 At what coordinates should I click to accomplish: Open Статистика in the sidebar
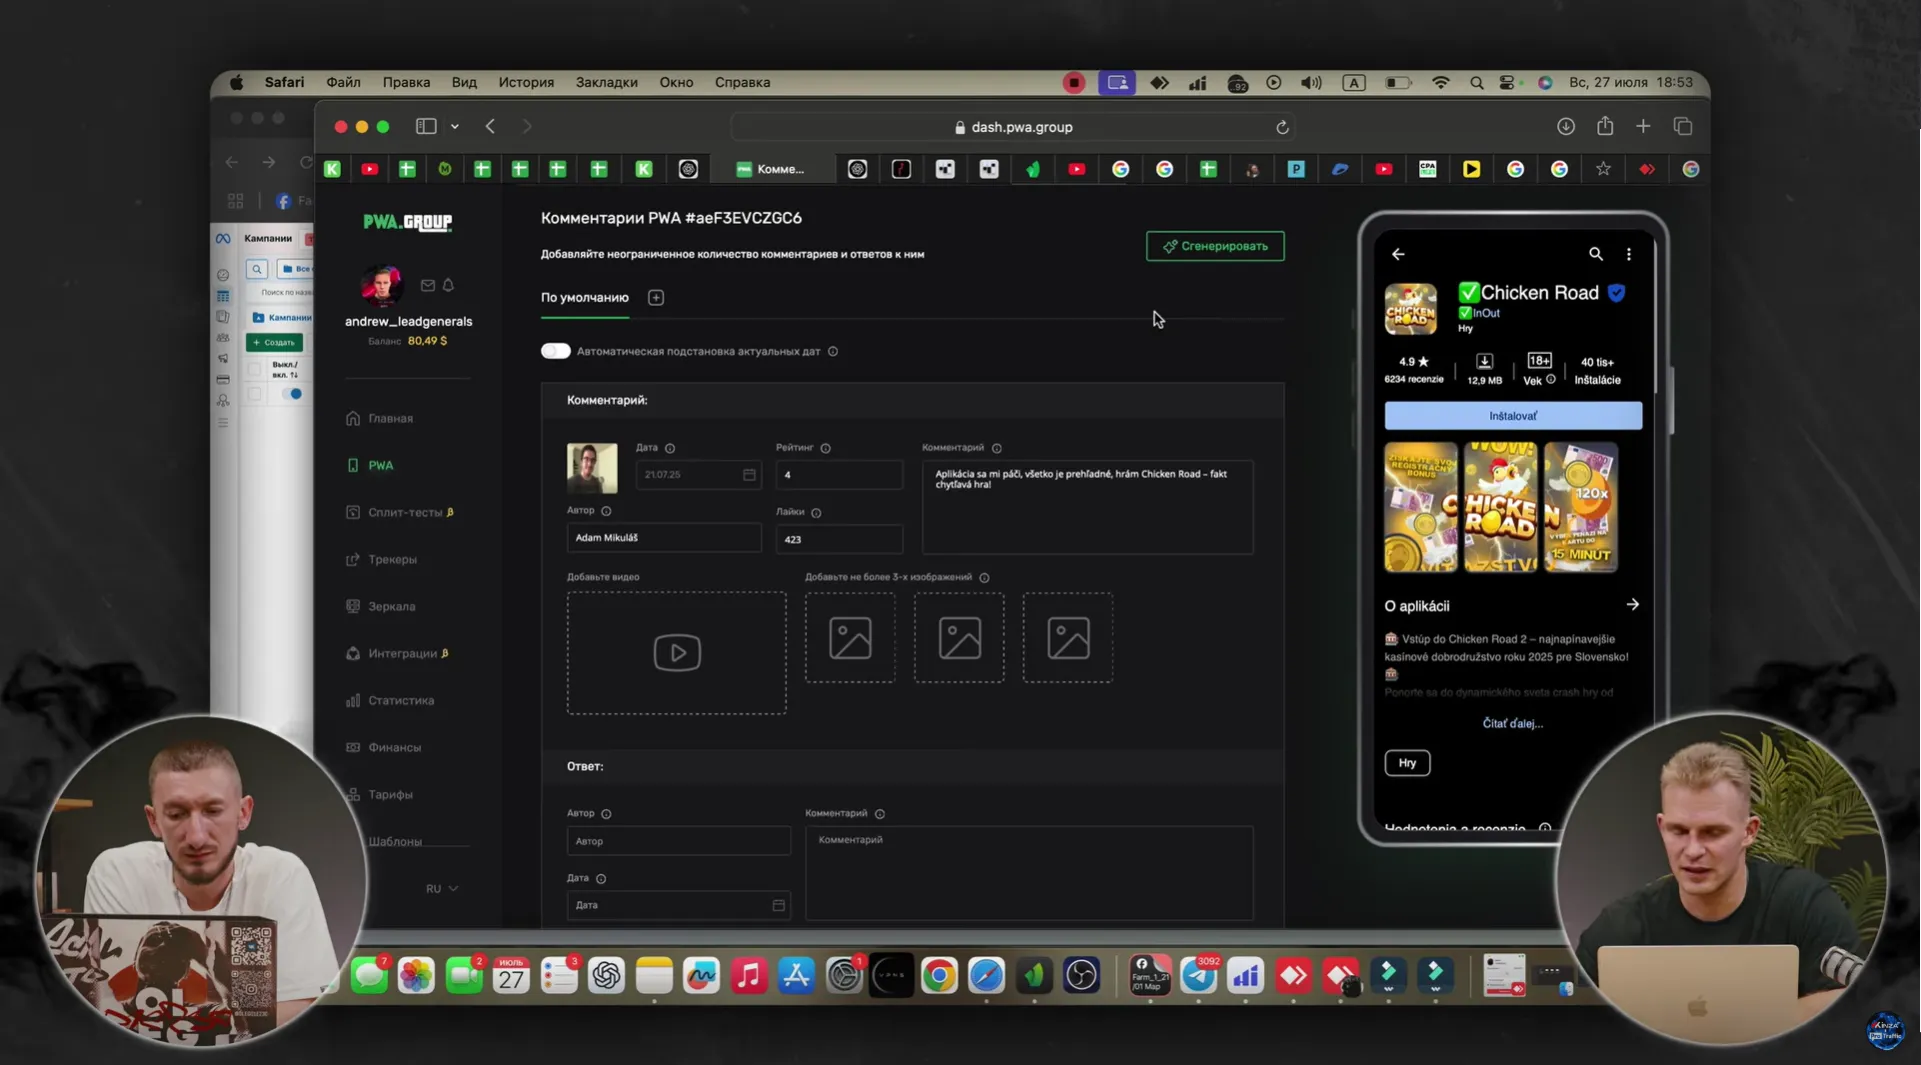click(x=391, y=700)
